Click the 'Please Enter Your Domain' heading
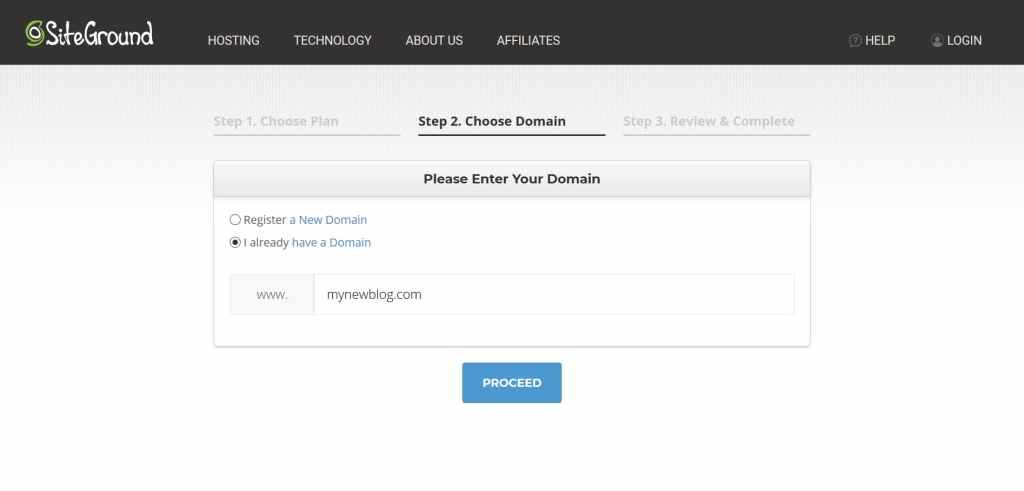The image size is (1024, 491). (x=512, y=179)
